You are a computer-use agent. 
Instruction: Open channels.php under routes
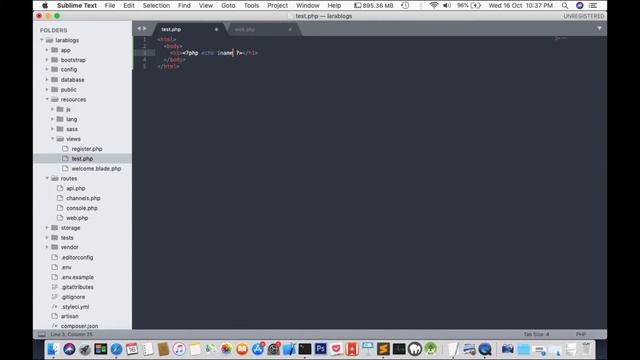tap(83, 198)
